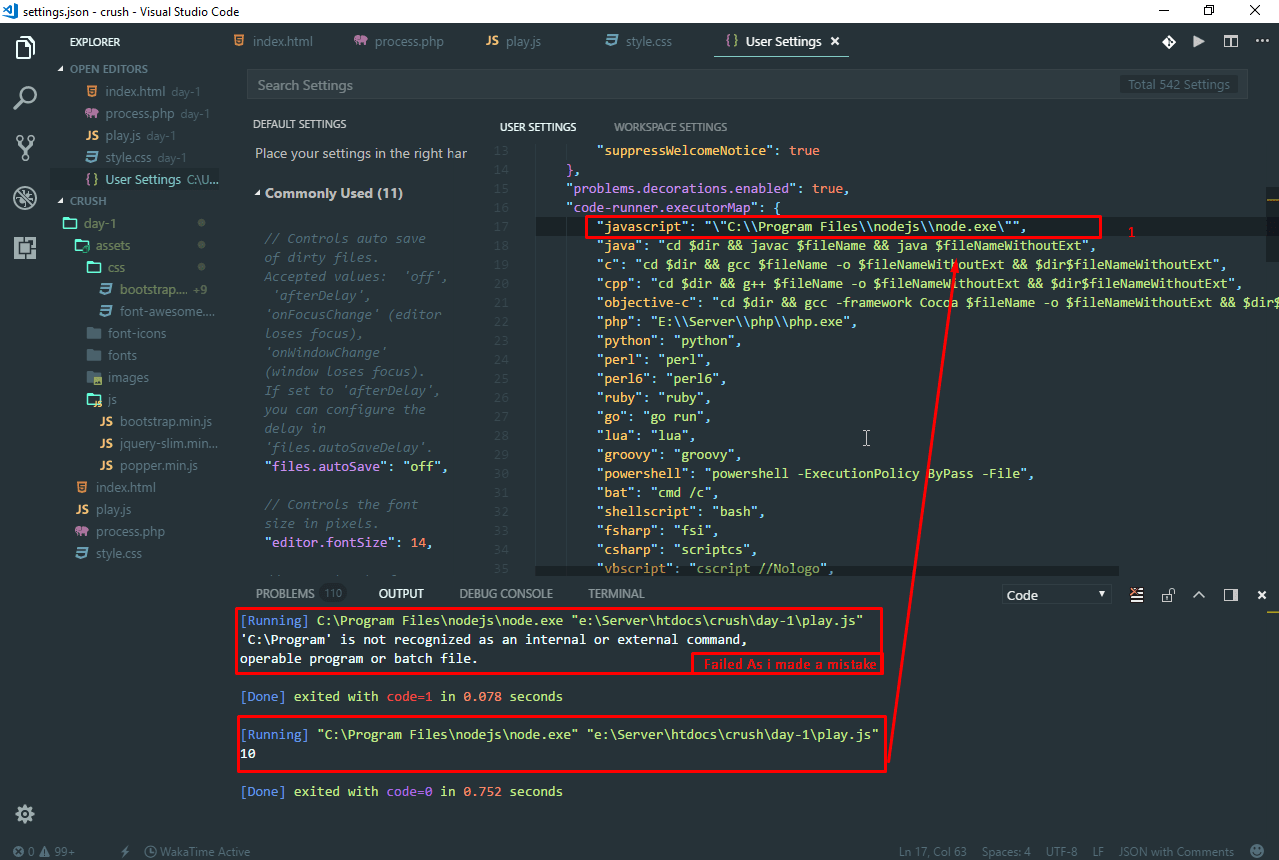Viewport: 1279px width, 860px height.
Task: Toggle the panel position to the side
Action: pos(1231,595)
